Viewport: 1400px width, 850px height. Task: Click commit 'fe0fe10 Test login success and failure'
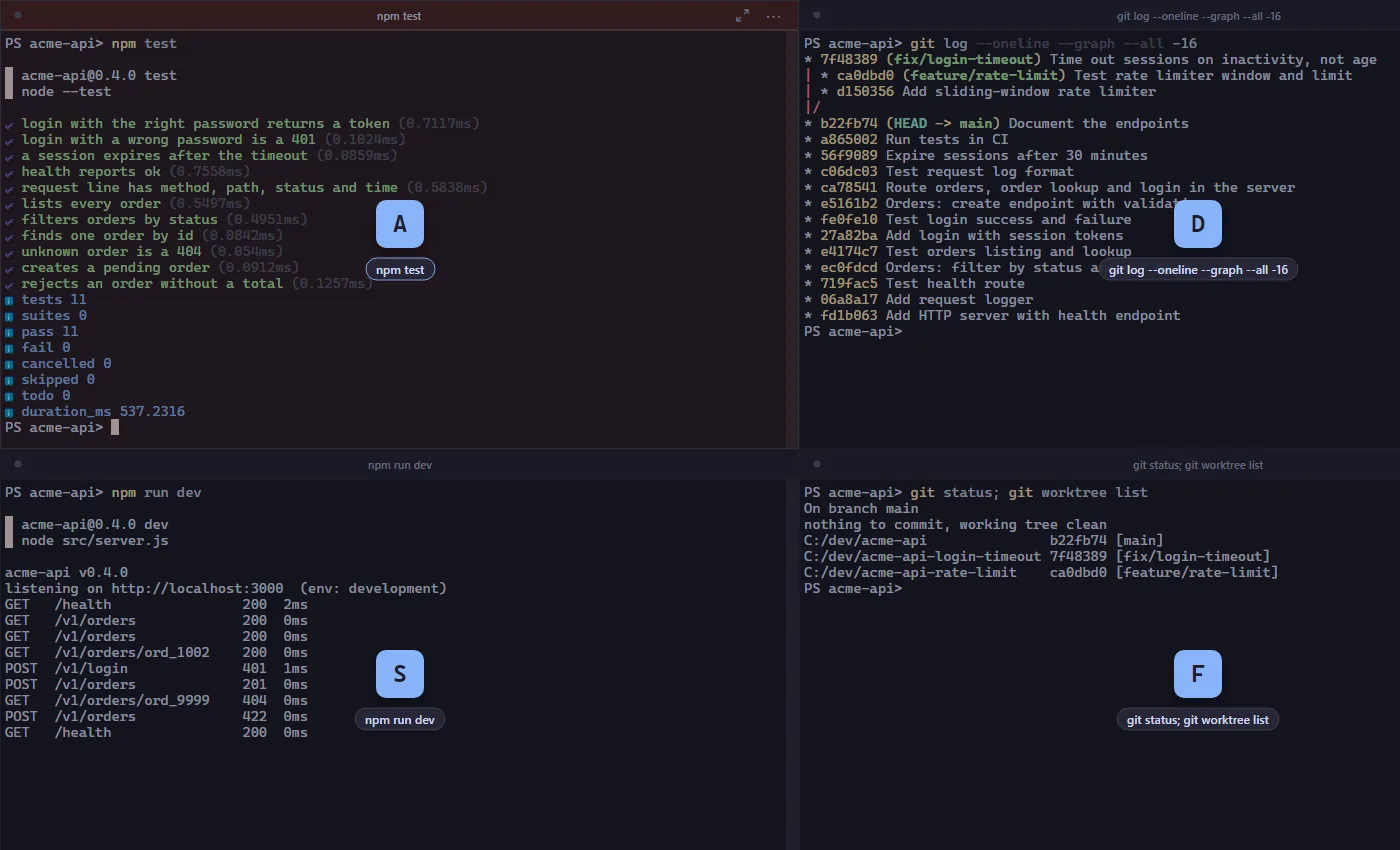point(976,220)
